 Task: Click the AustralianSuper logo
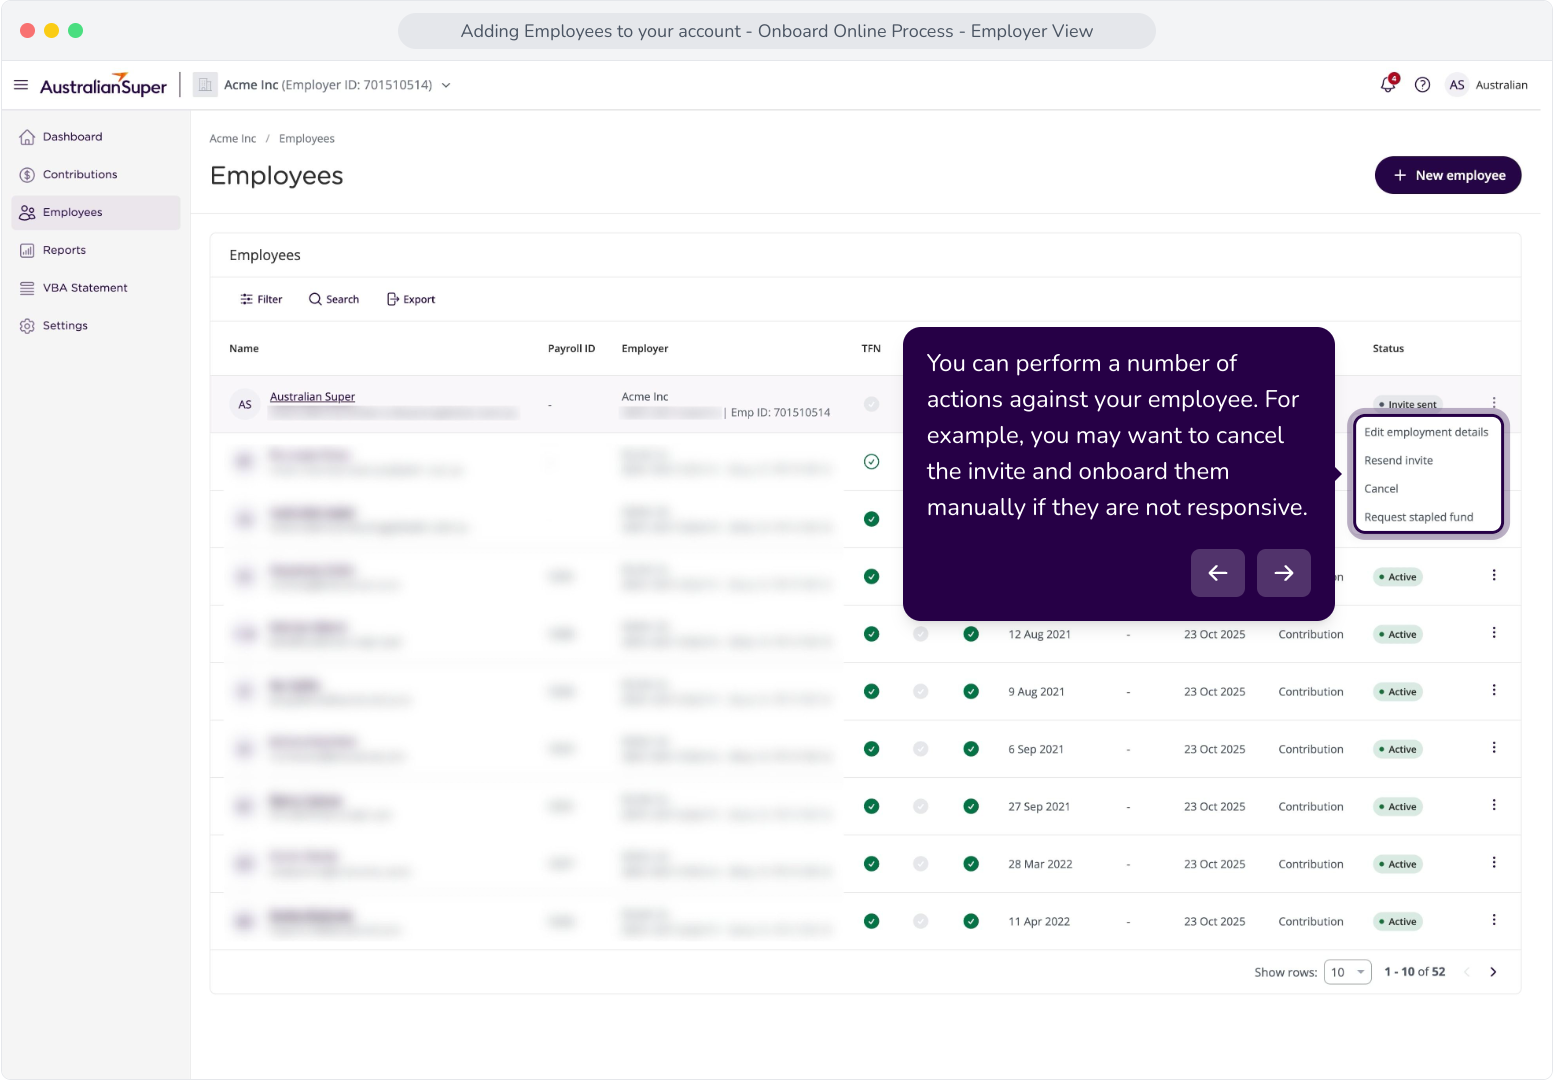tap(103, 85)
